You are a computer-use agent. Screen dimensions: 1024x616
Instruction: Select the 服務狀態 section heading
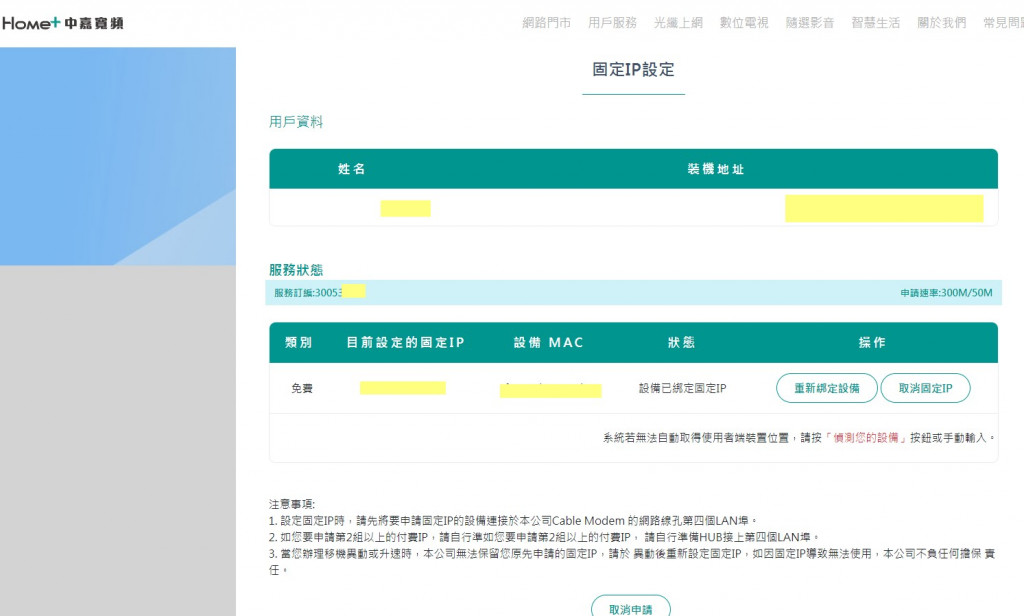pos(296,270)
